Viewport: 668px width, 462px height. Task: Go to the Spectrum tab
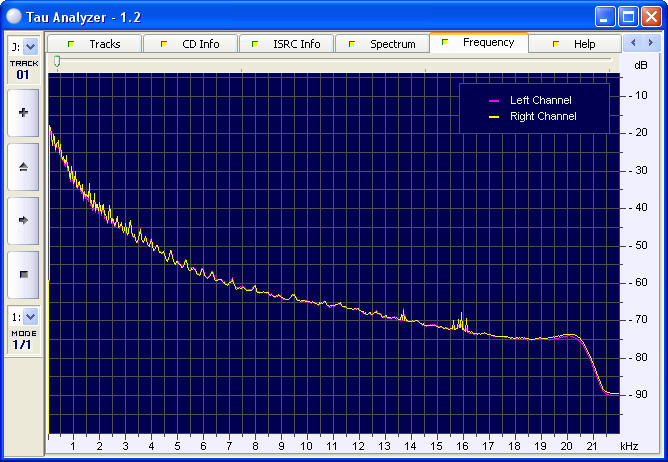tap(383, 44)
